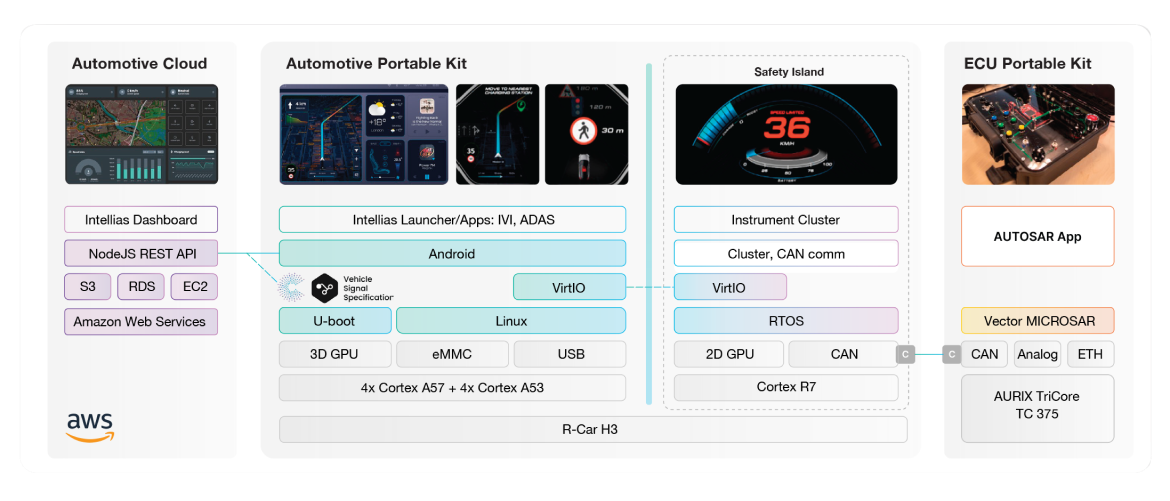Select the Intellias Dashboard block

(x=141, y=220)
